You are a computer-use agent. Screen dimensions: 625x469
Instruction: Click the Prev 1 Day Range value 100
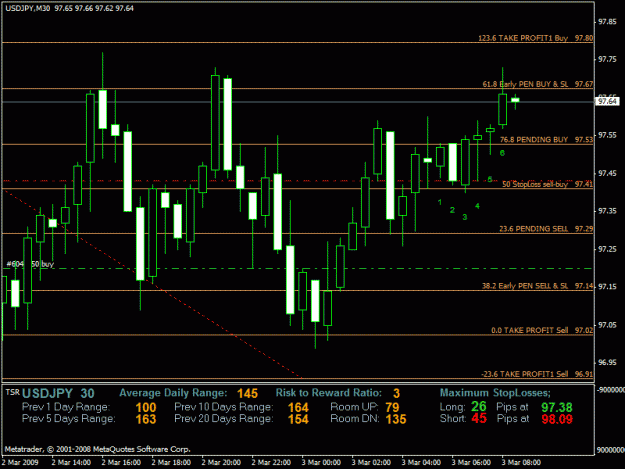point(146,408)
